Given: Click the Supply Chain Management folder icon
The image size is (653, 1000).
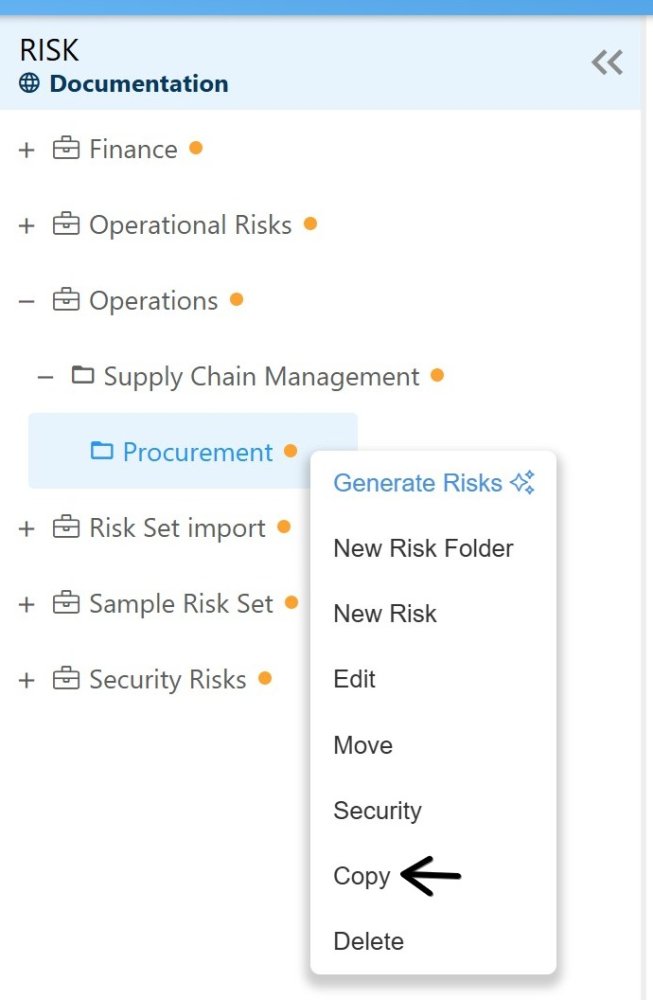Looking at the screenshot, I should point(83,375).
